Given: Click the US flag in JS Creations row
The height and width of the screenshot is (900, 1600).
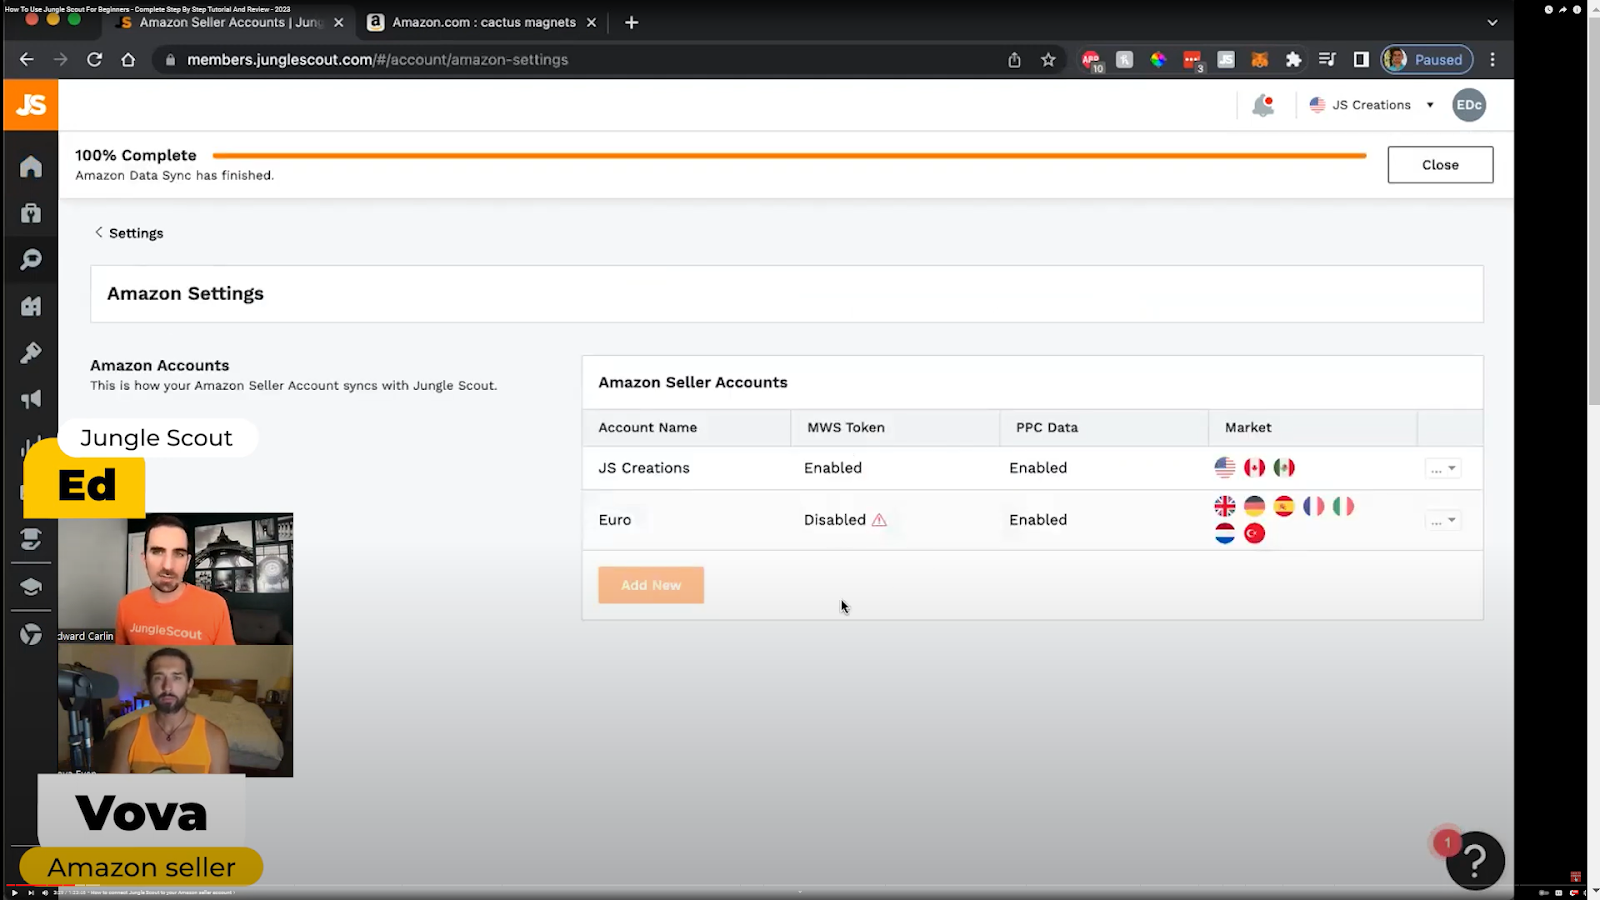Looking at the screenshot, I should (1225, 467).
